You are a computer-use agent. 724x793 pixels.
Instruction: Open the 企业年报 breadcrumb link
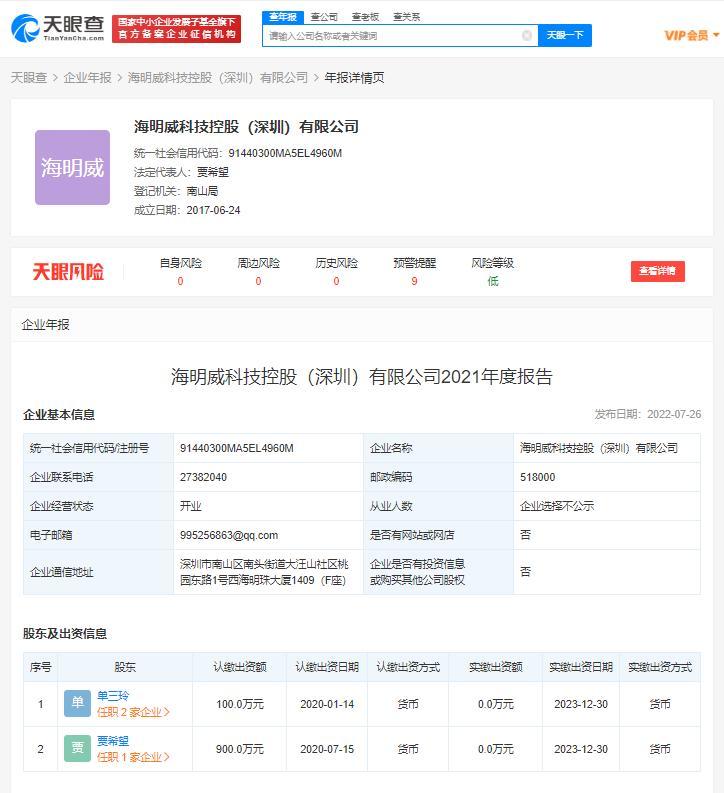point(87,78)
